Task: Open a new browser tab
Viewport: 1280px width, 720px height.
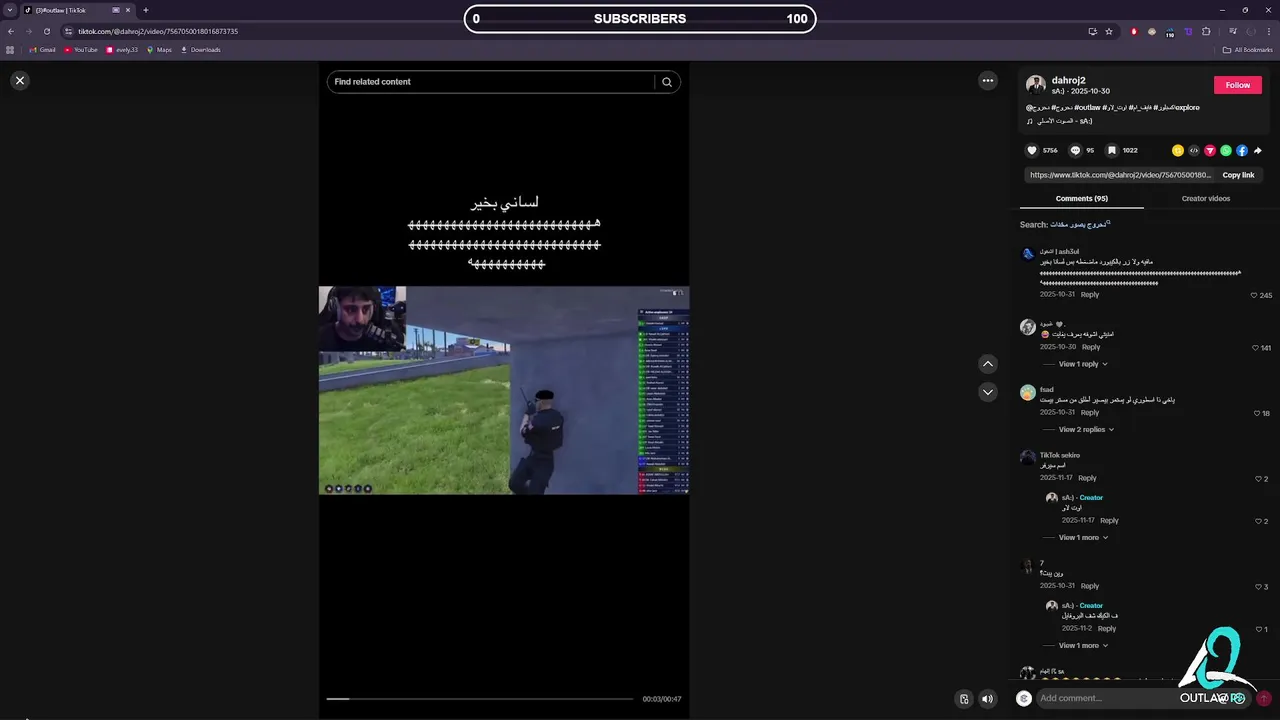Action: click(x=146, y=10)
